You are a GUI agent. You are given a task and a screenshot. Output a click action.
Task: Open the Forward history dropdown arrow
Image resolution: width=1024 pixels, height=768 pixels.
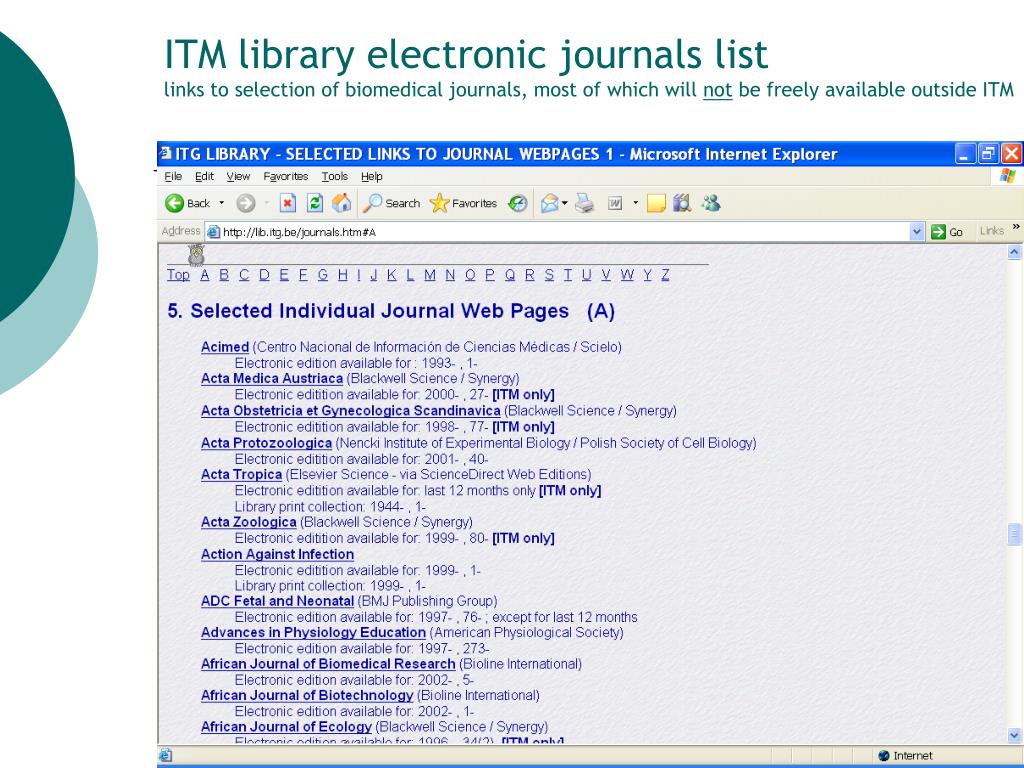point(266,204)
